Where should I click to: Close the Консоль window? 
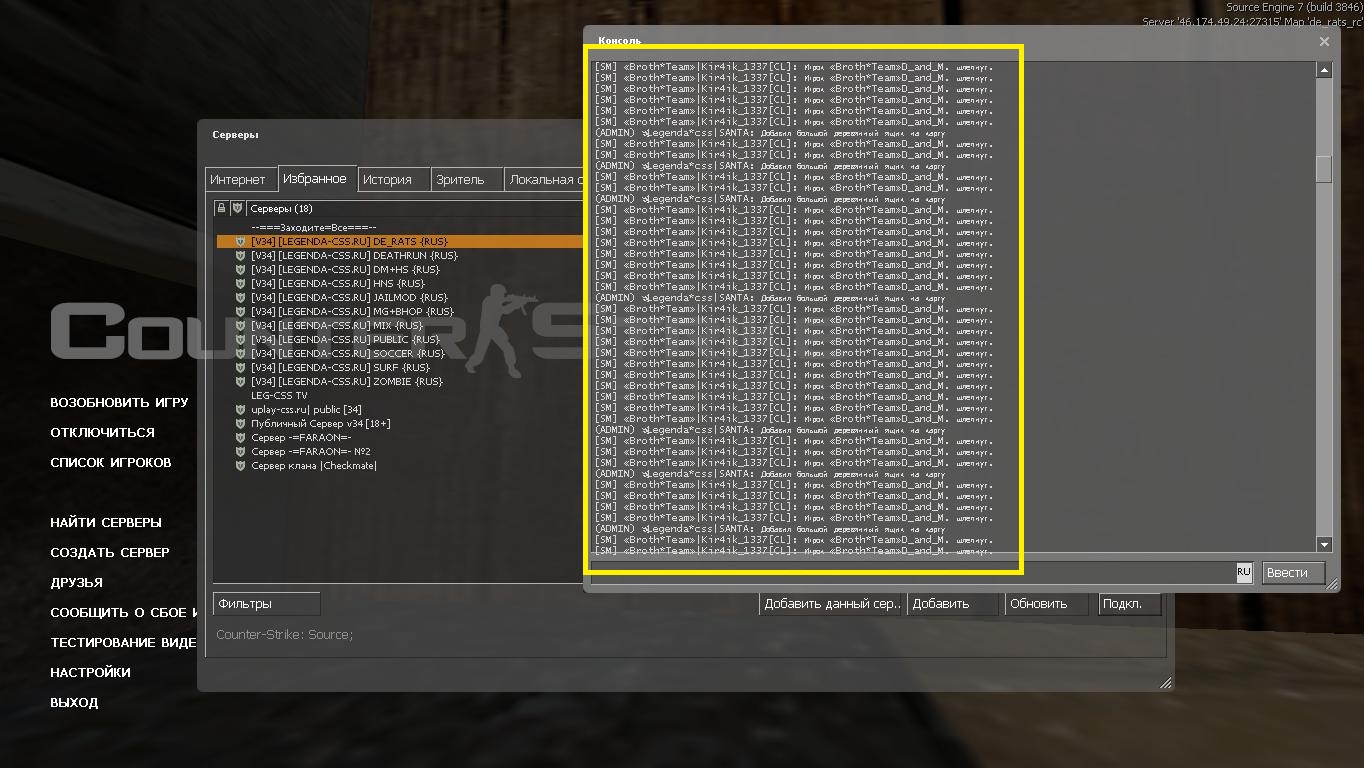coord(1324,42)
